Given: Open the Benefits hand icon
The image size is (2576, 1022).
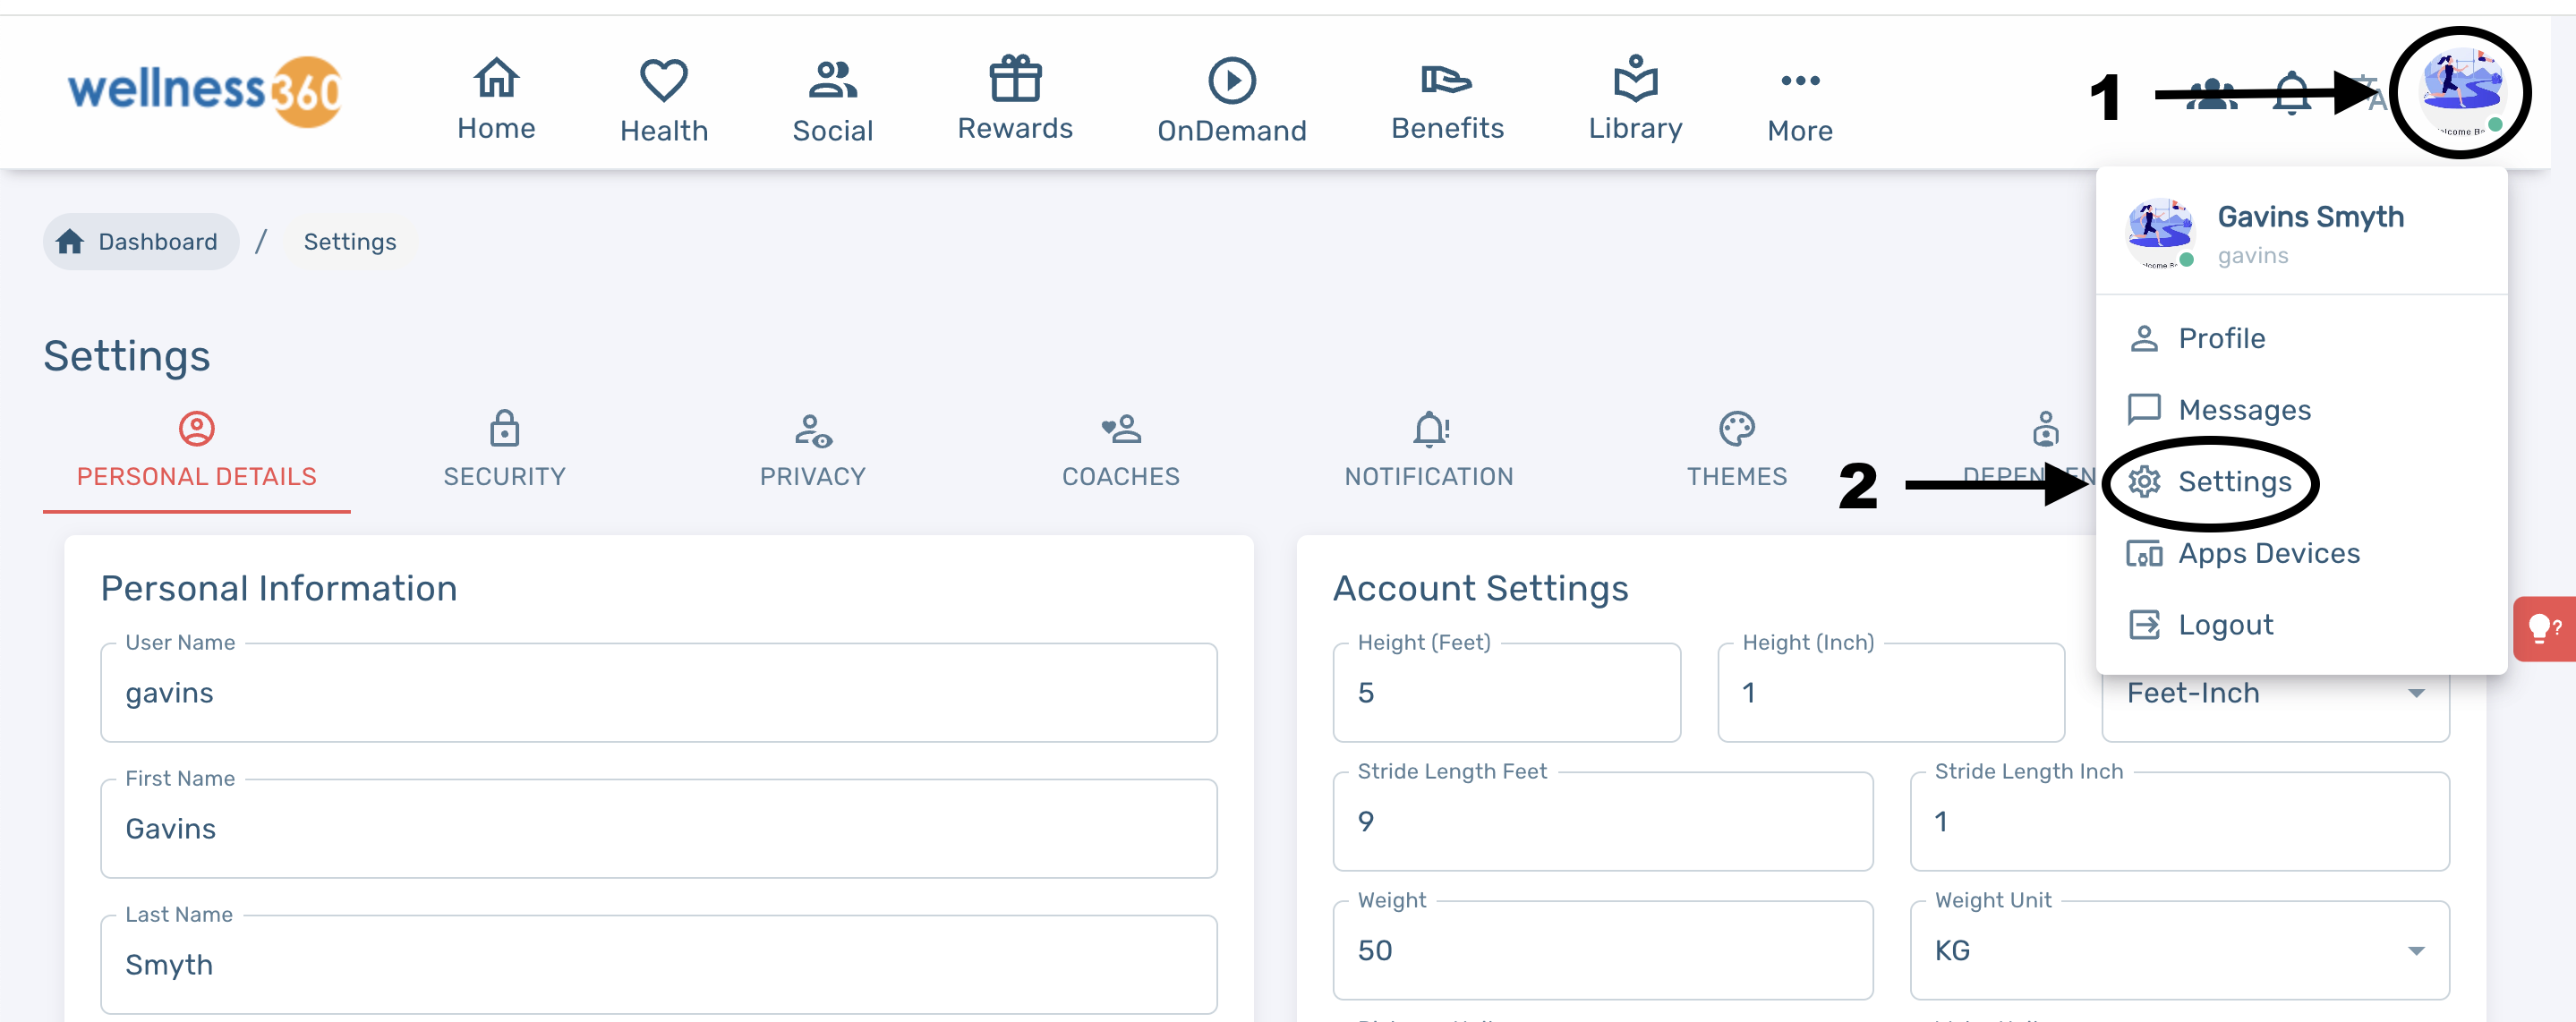Looking at the screenshot, I should pos(1446,79).
